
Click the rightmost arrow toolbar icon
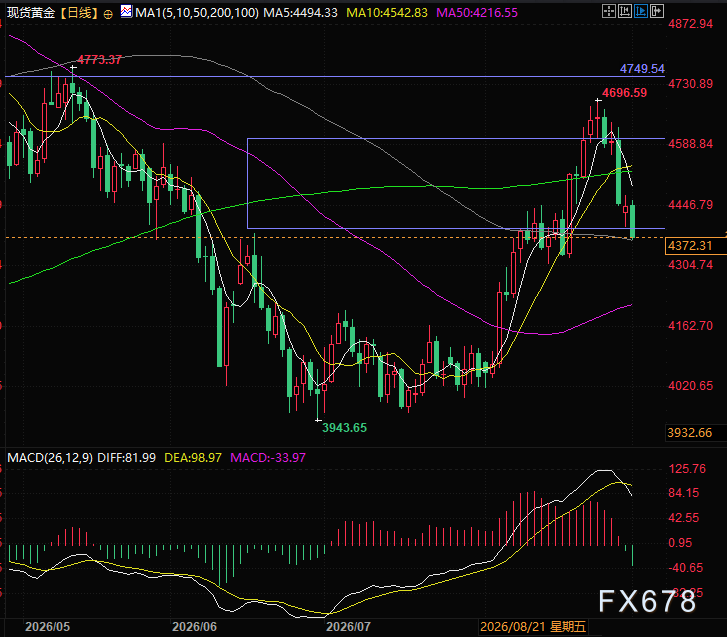pos(657,11)
